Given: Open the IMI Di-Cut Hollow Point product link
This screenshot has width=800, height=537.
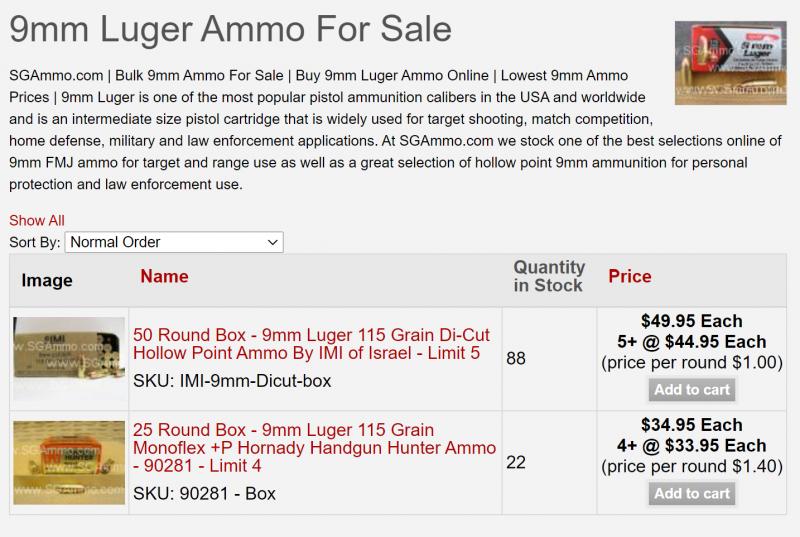Looking at the screenshot, I should [311, 344].
